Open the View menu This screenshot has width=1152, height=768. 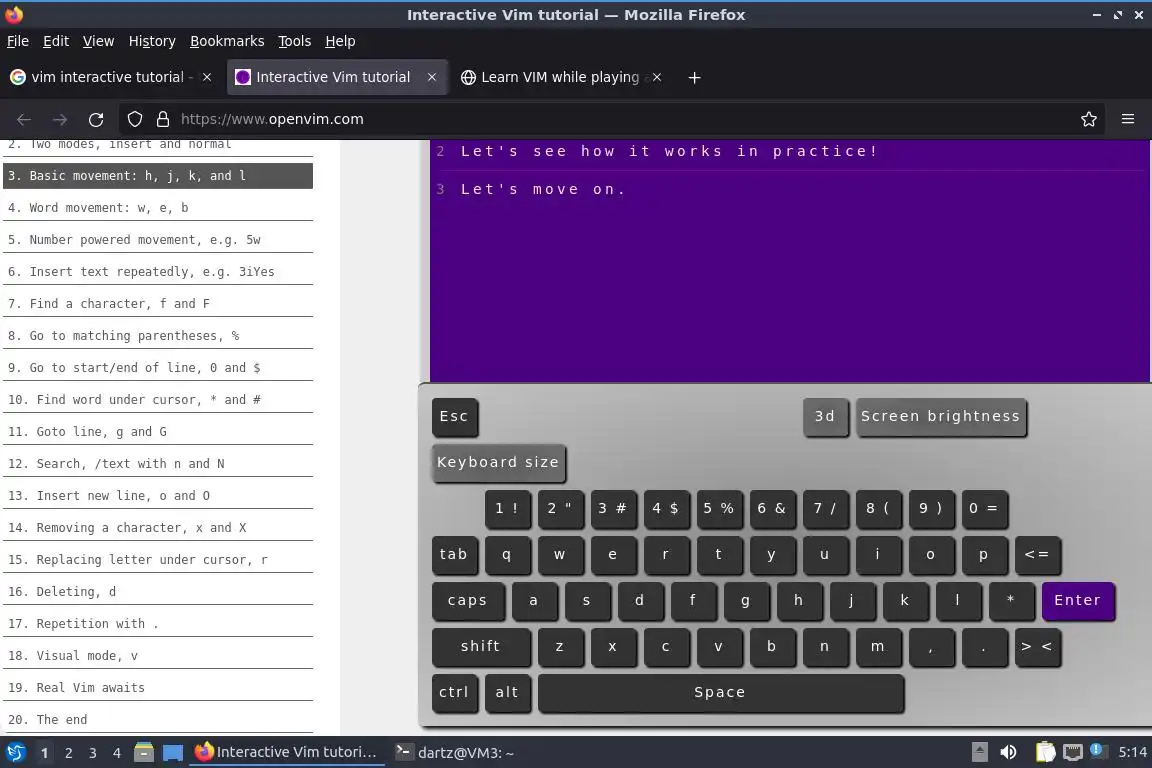point(98,41)
